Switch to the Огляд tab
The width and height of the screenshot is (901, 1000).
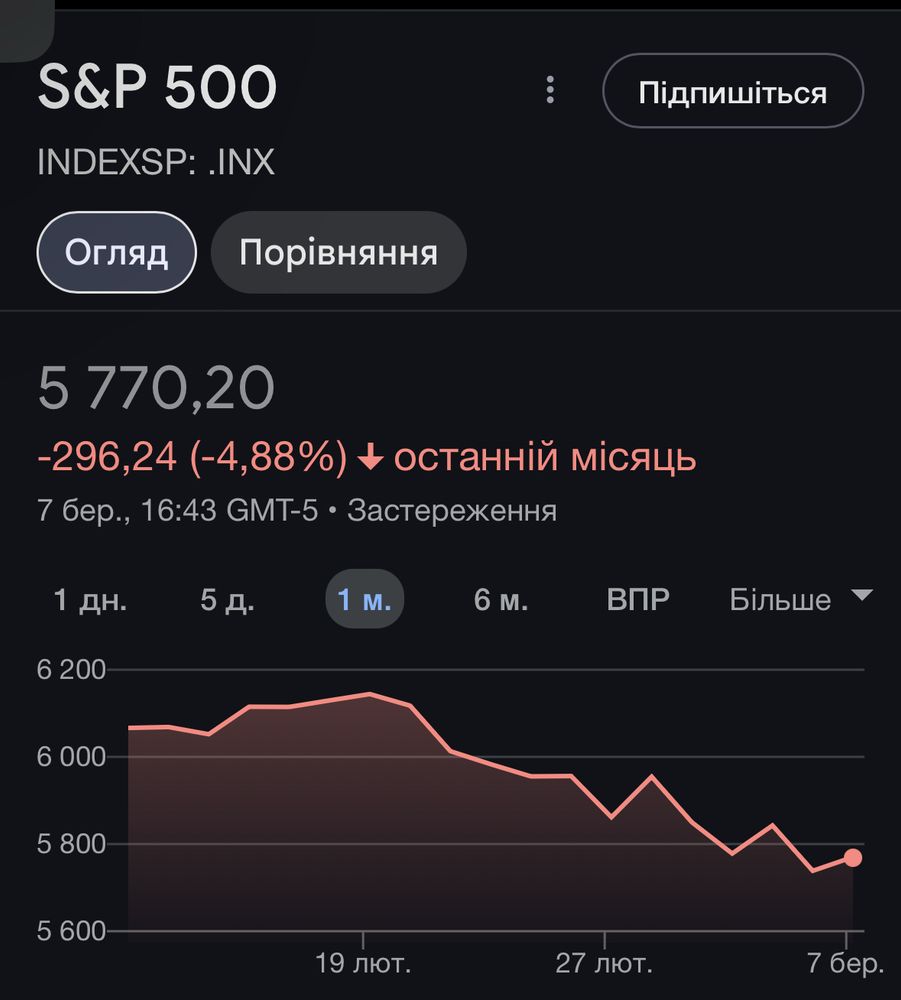tap(117, 253)
